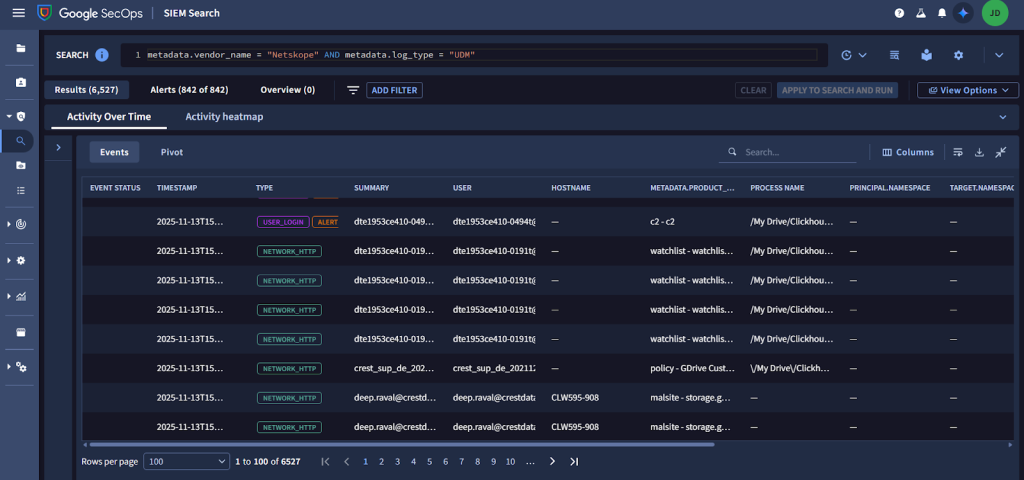Click the crest_sup_de user cell

click(494, 368)
